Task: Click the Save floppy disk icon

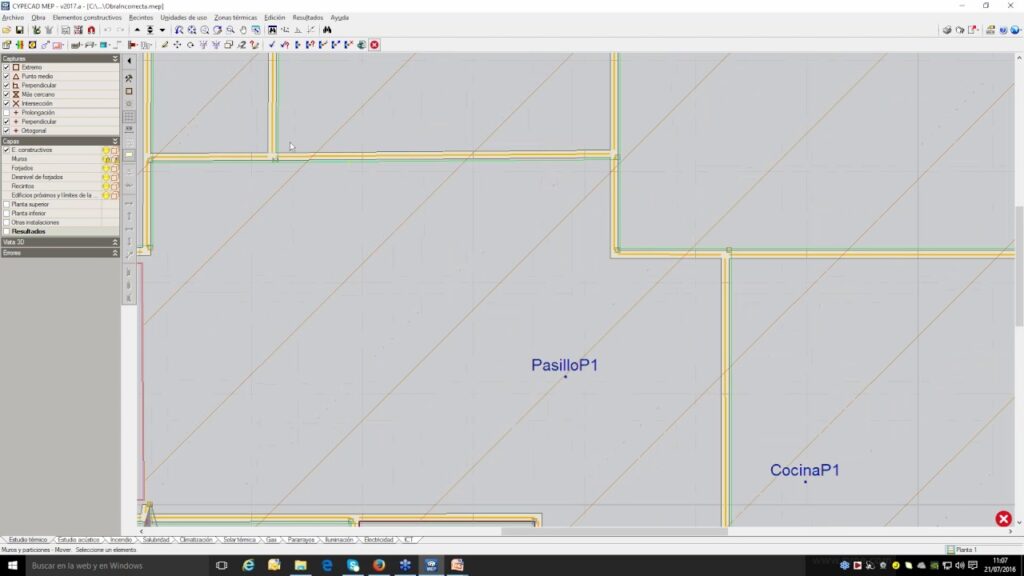Action: (19, 30)
